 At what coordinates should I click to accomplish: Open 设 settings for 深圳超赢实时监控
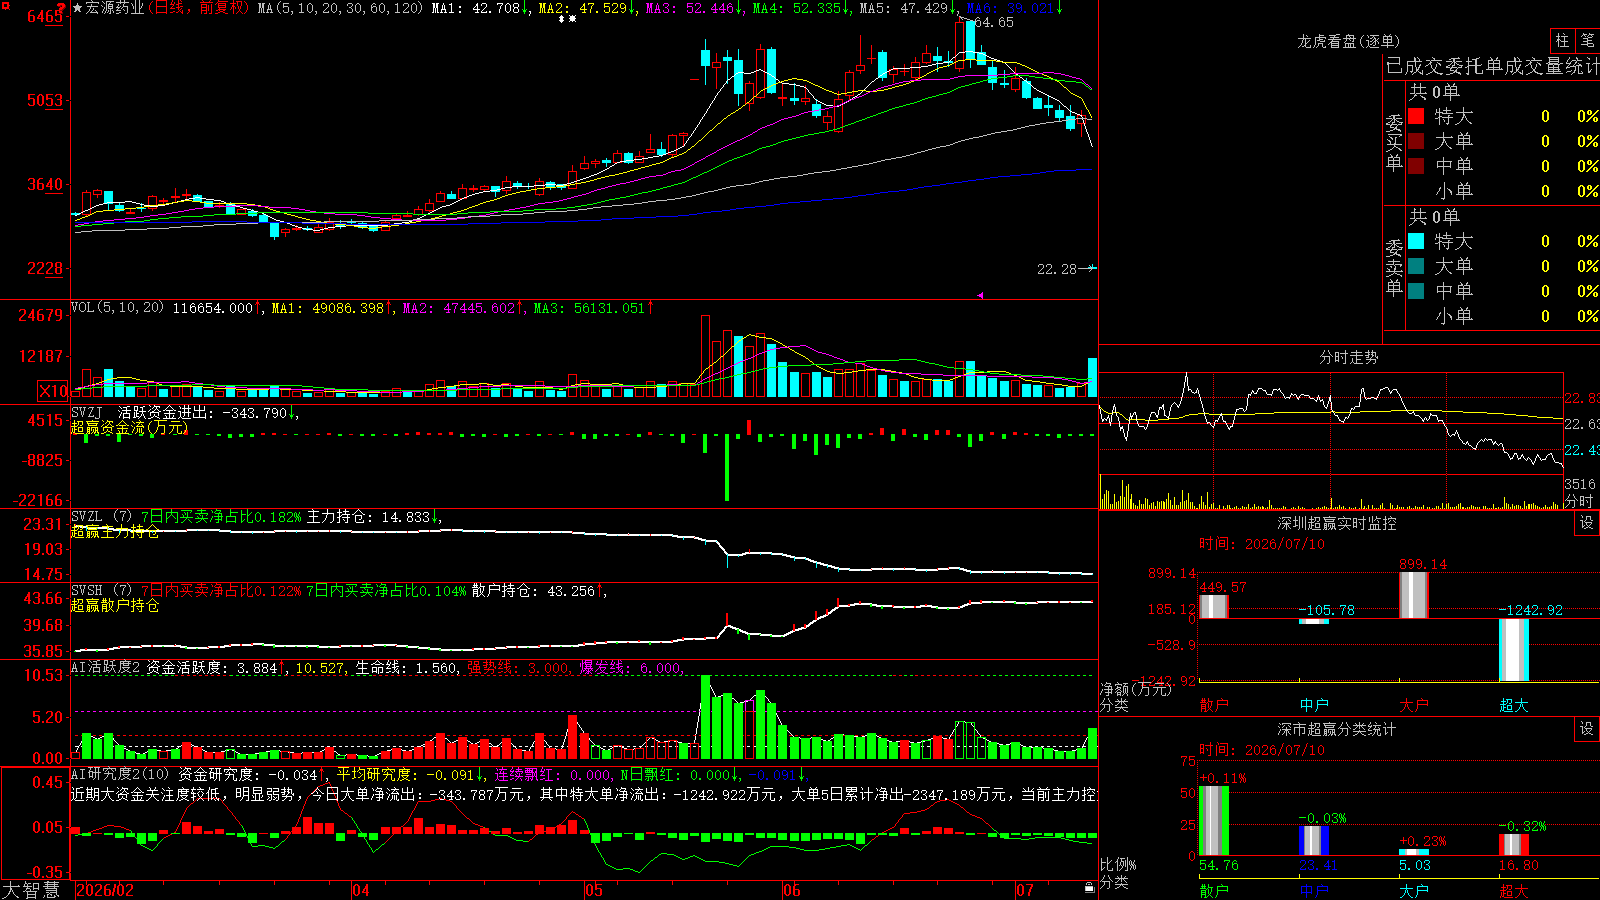1587,523
